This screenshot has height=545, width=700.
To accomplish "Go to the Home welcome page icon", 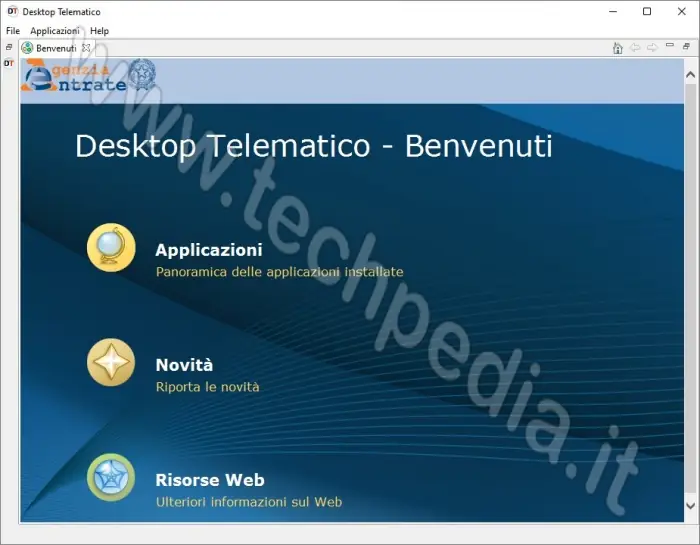I will (618, 48).
